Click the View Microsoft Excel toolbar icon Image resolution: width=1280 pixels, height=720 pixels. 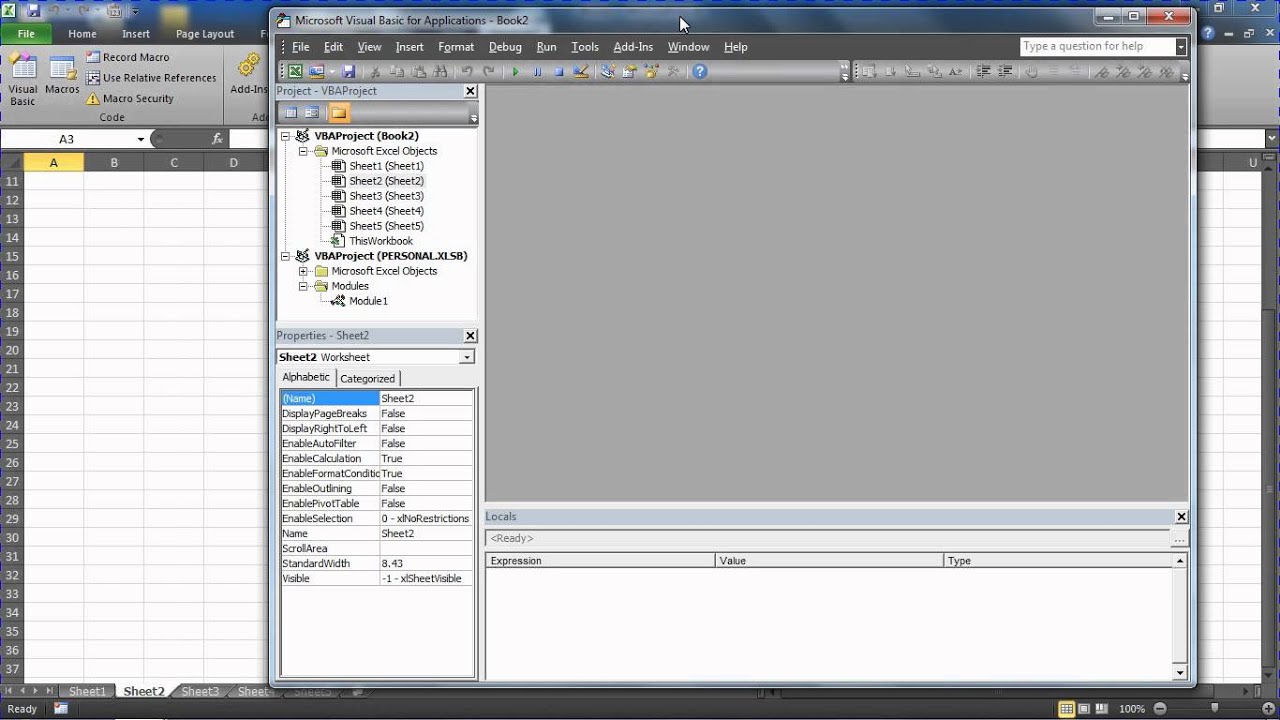point(295,72)
